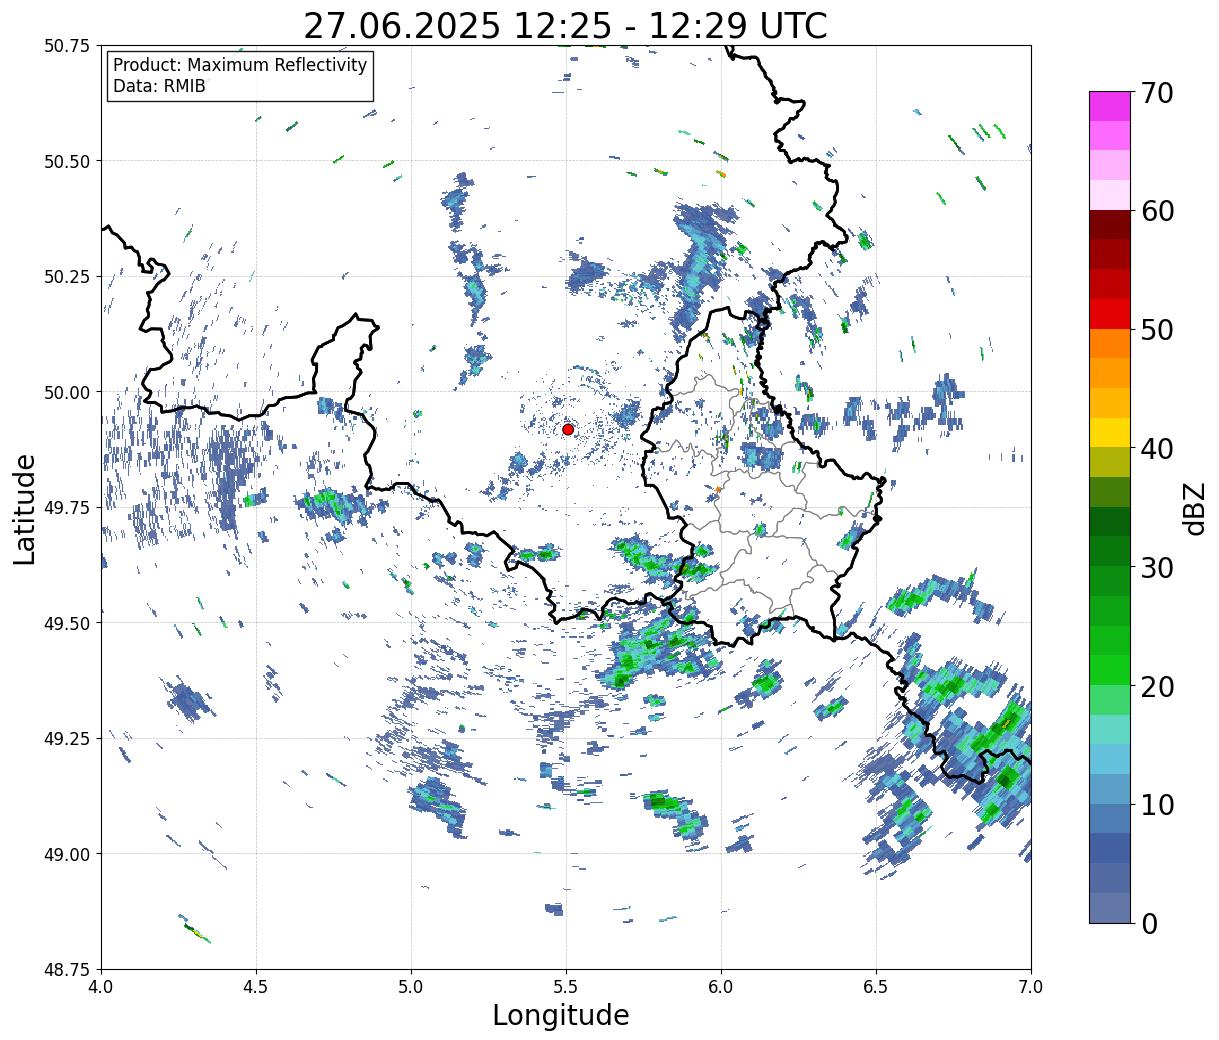Click the dBZ colorbar label
1219x1040 pixels.
pos(1194,508)
